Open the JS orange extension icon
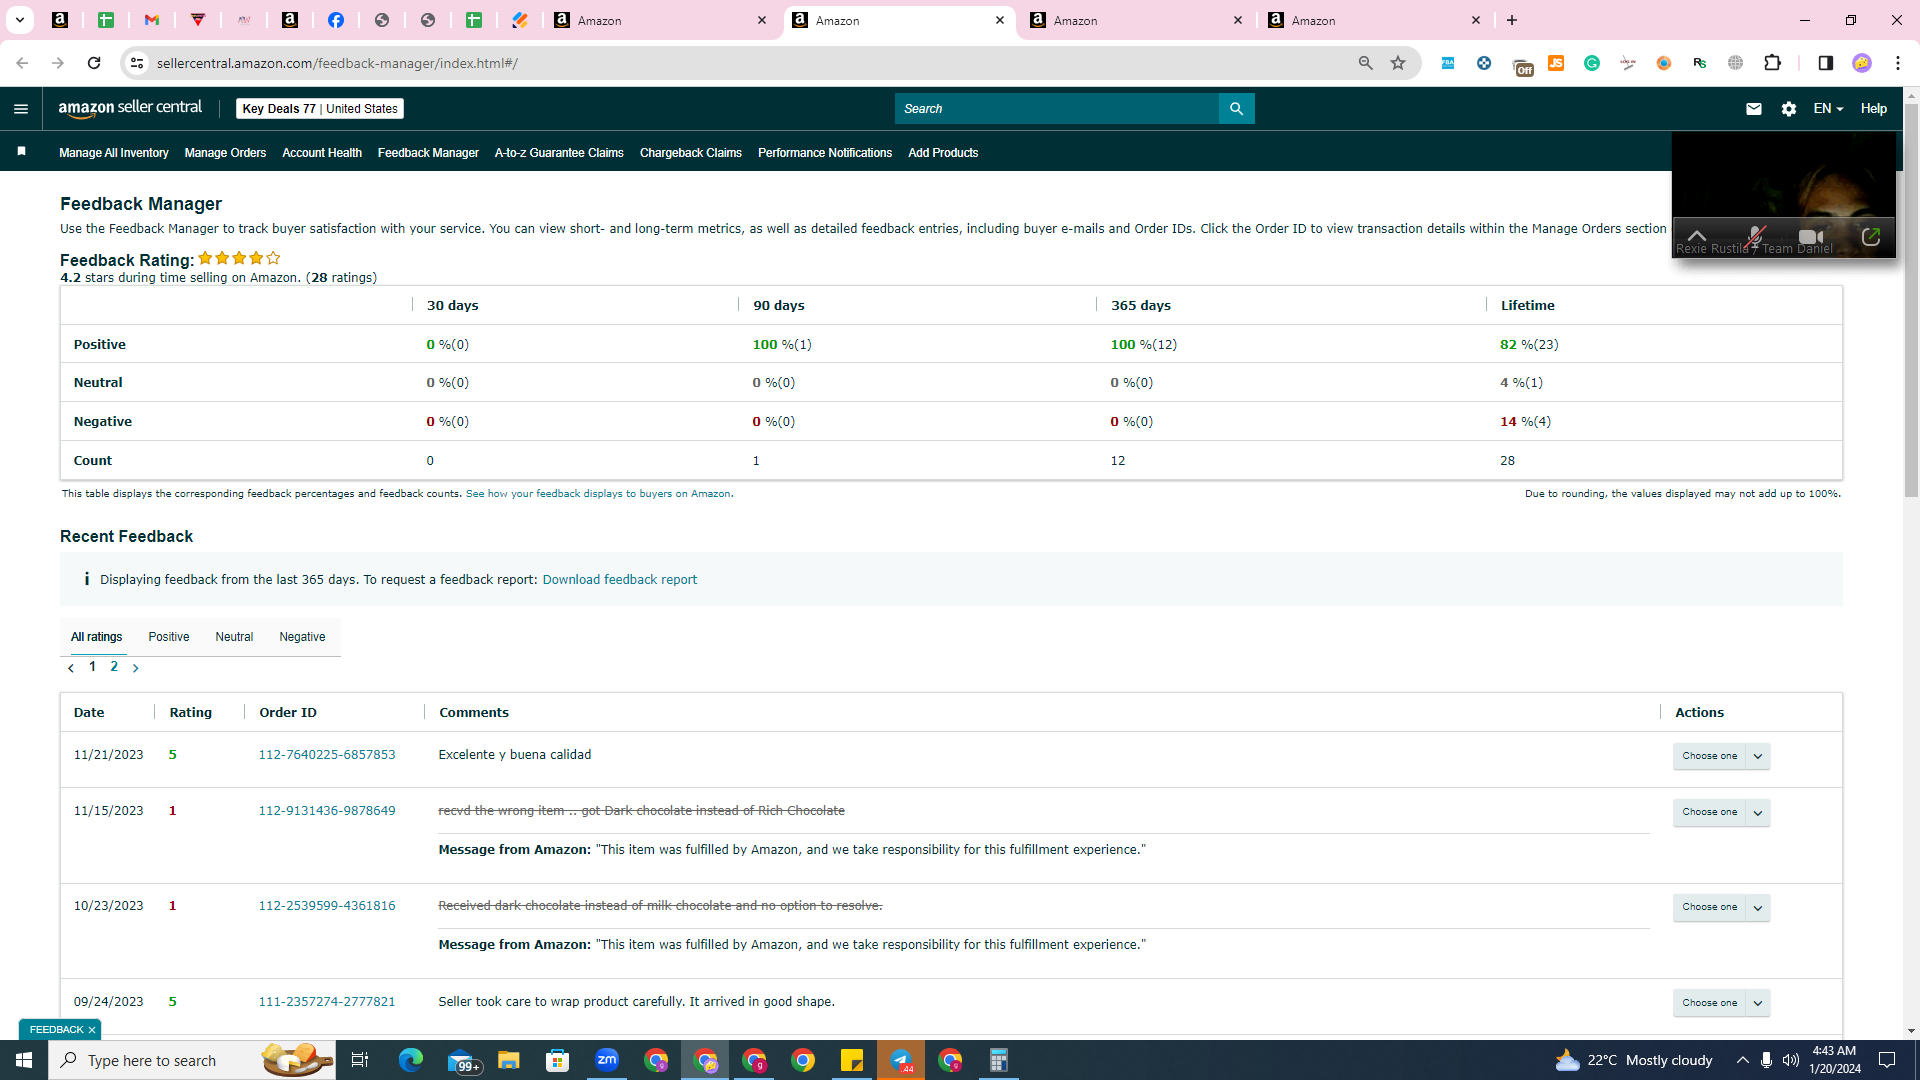Screen dimensions: 1920x1080 click(1556, 63)
